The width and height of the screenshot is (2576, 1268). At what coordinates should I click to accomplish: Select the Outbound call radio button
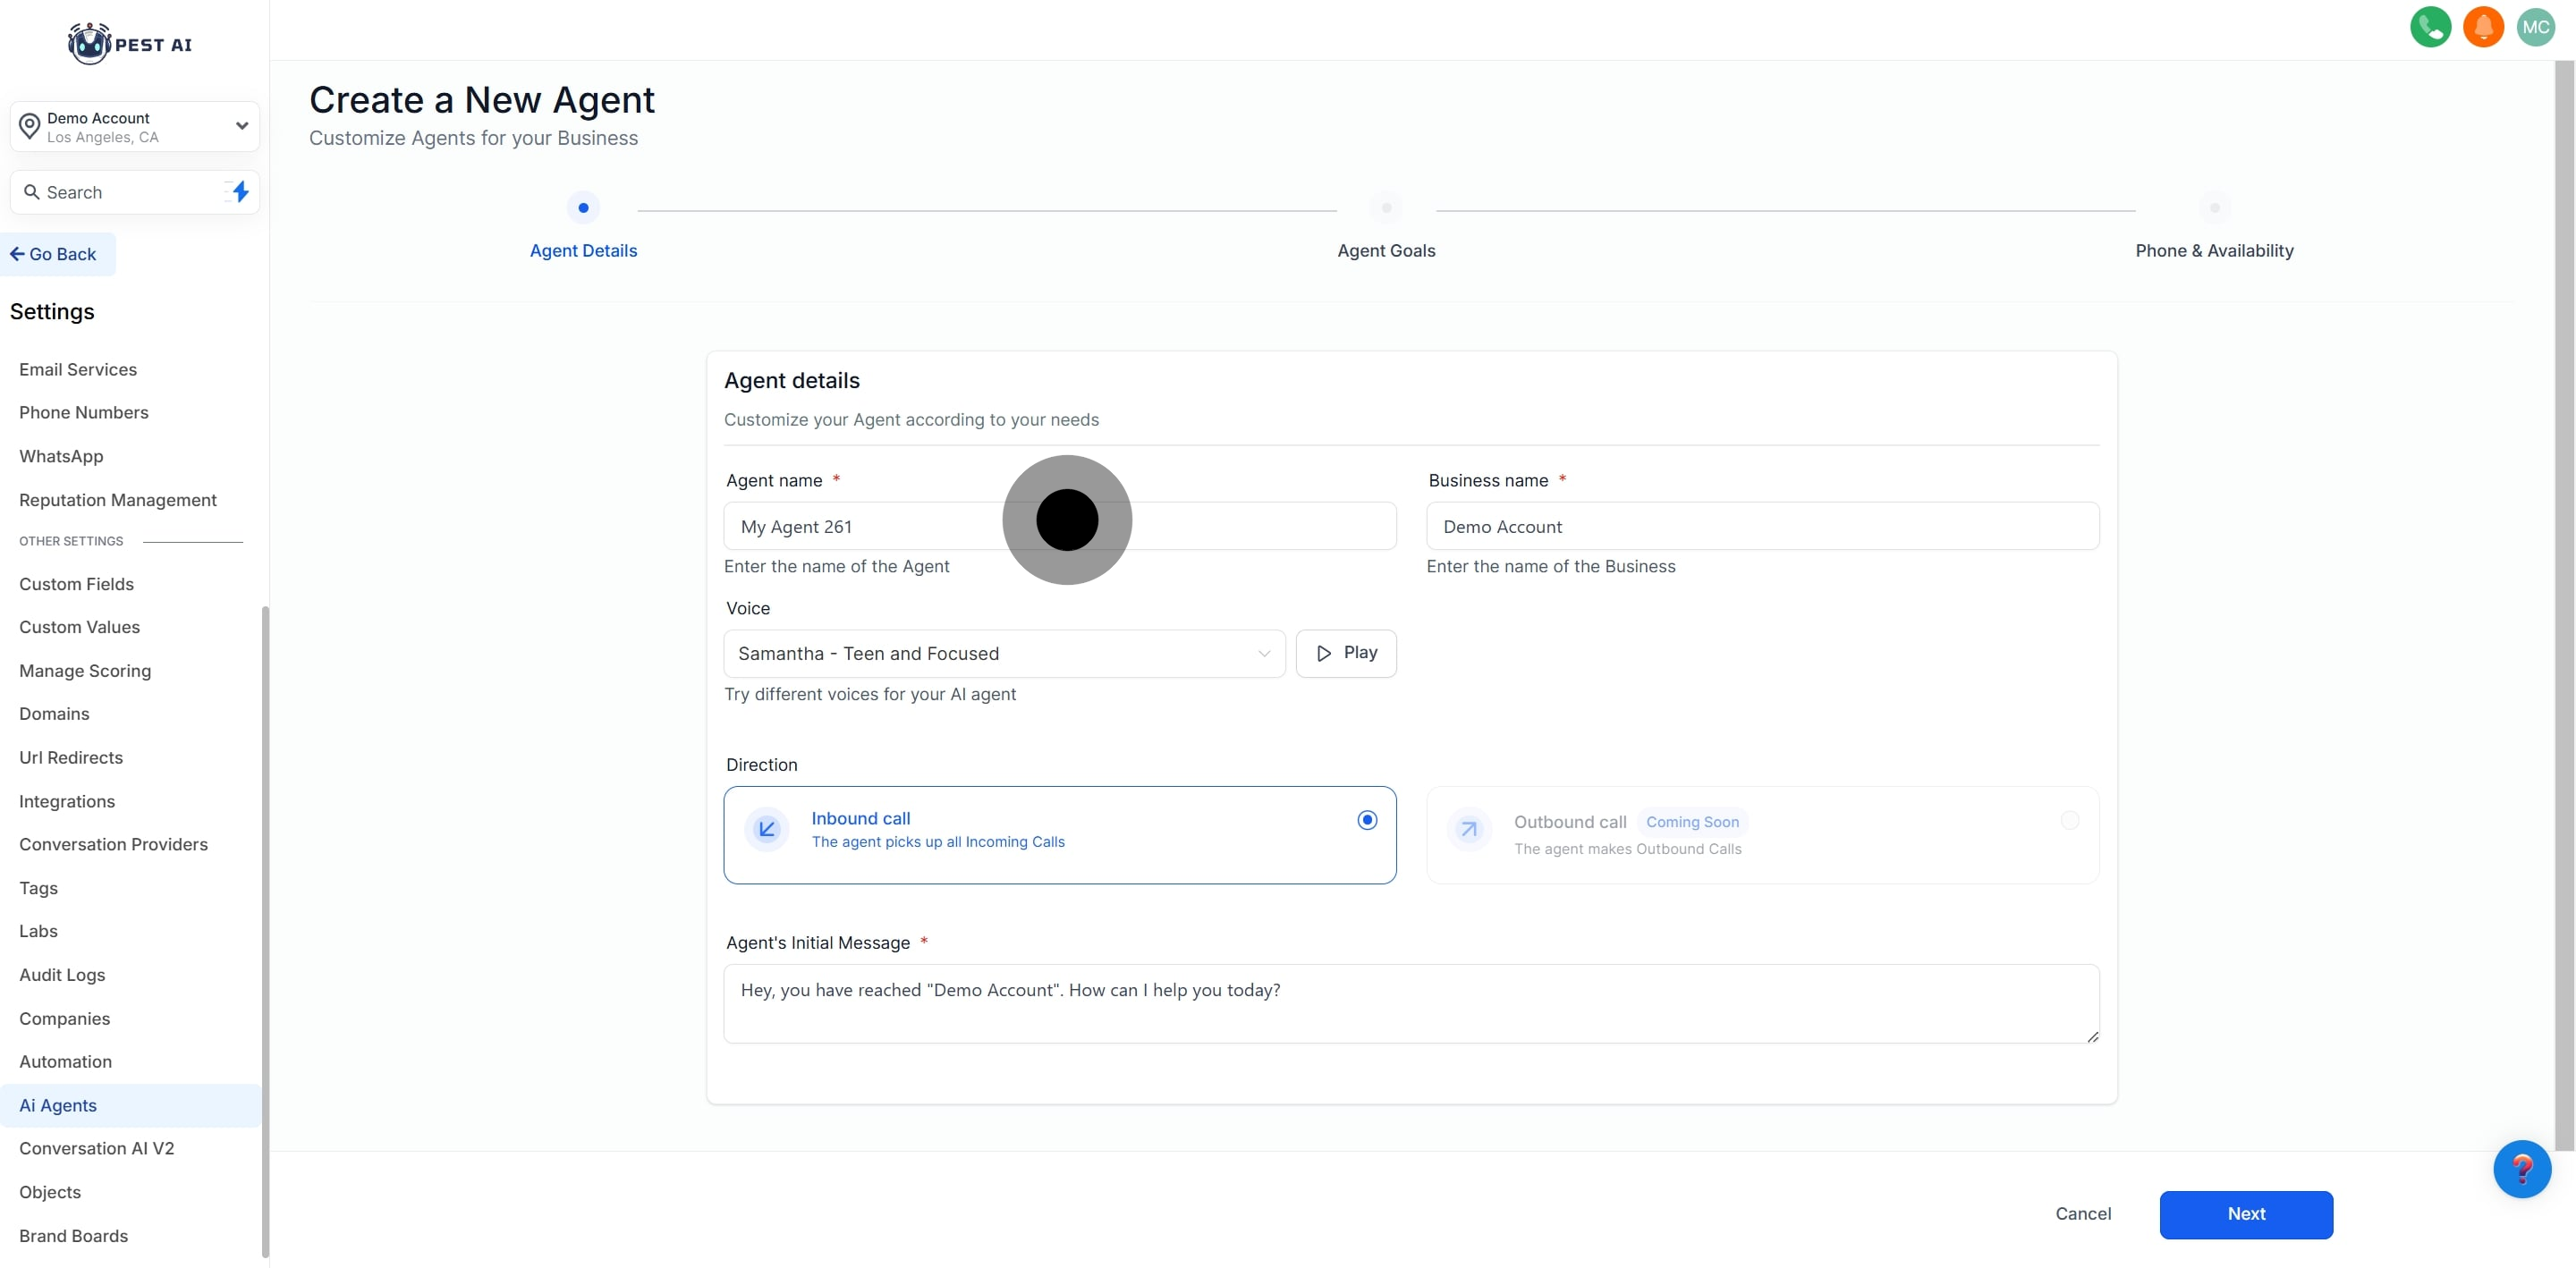coord(2069,820)
